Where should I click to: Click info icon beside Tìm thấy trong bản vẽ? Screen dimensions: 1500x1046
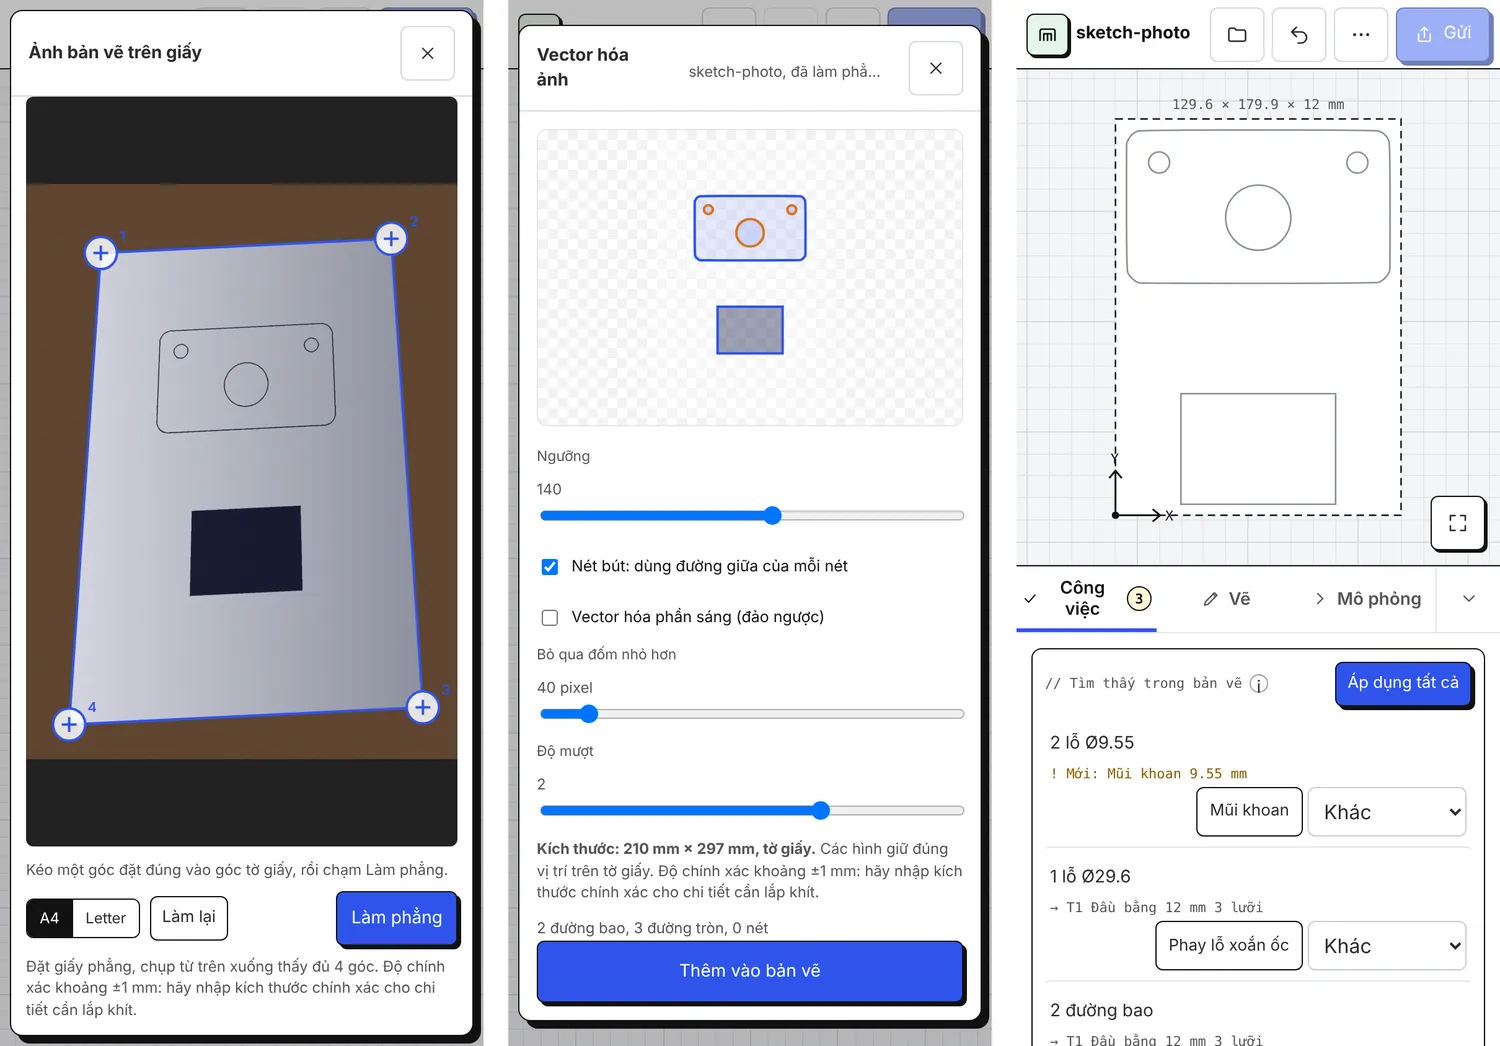(x=1259, y=684)
